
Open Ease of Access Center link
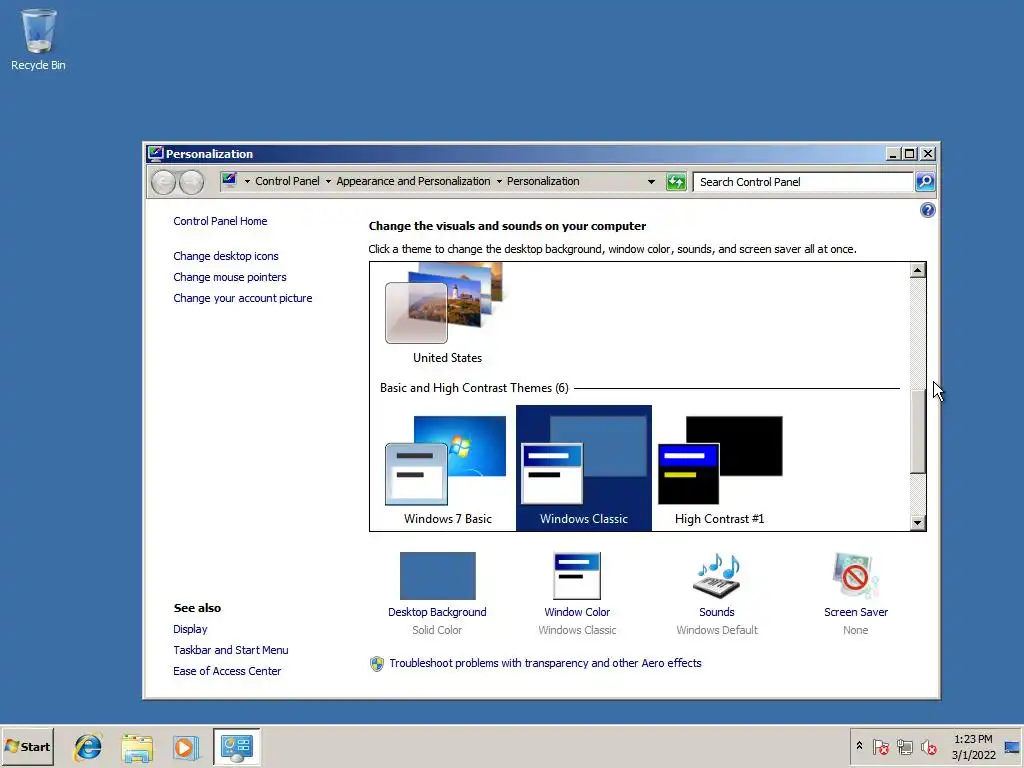[x=227, y=671]
